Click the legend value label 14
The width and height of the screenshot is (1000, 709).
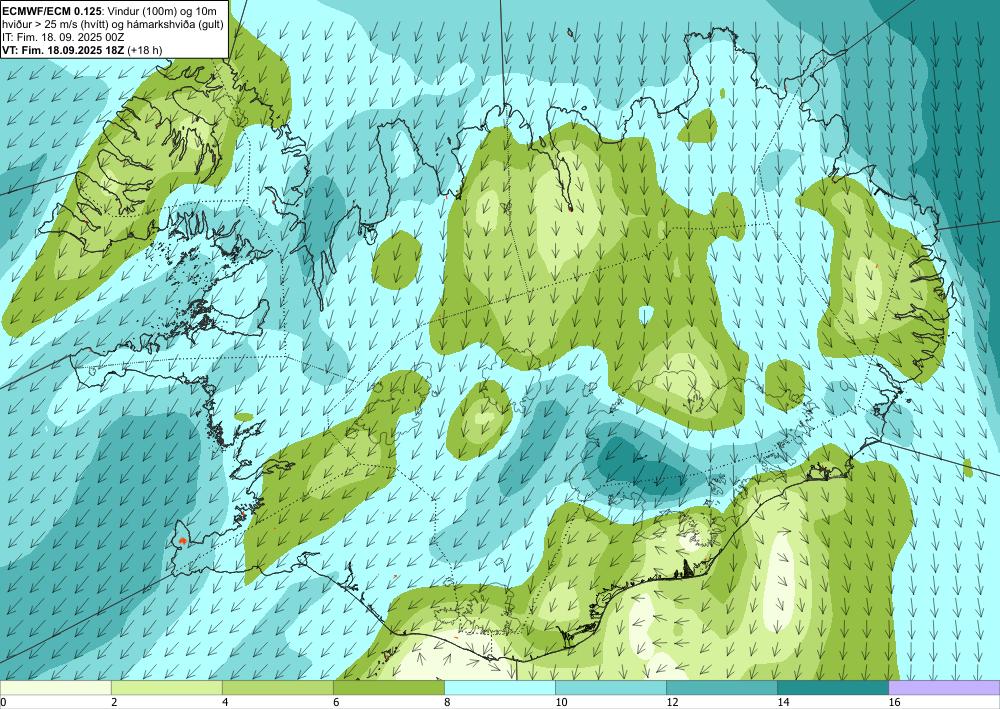(783, 702)
